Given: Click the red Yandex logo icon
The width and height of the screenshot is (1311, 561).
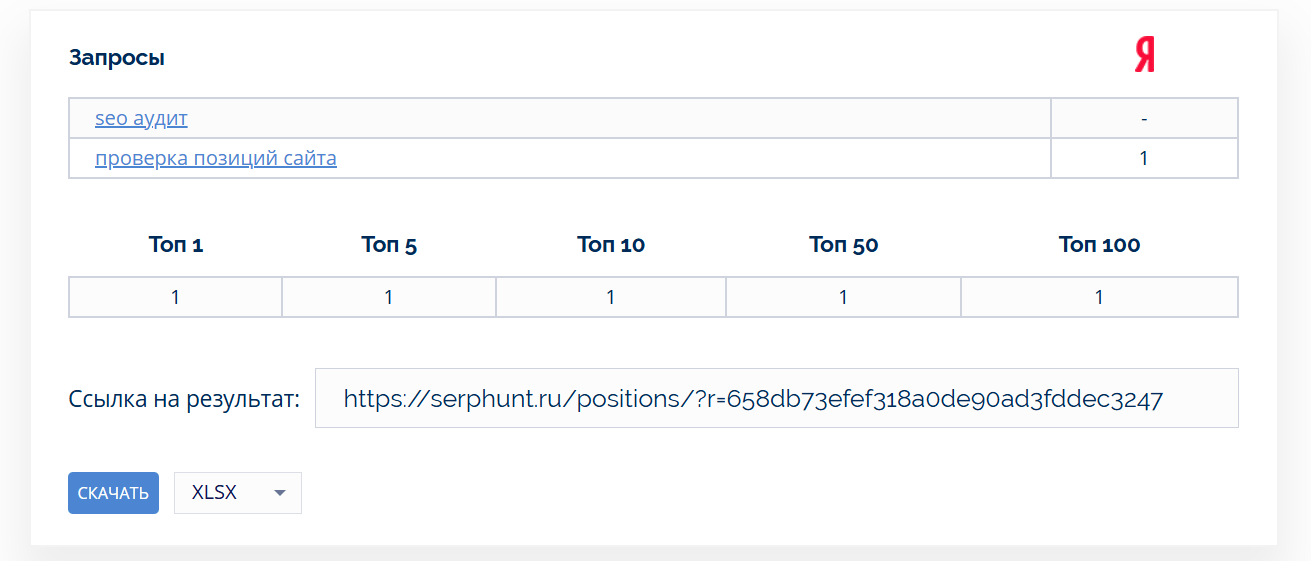Looking at the screenshot, I should 1144,56.
